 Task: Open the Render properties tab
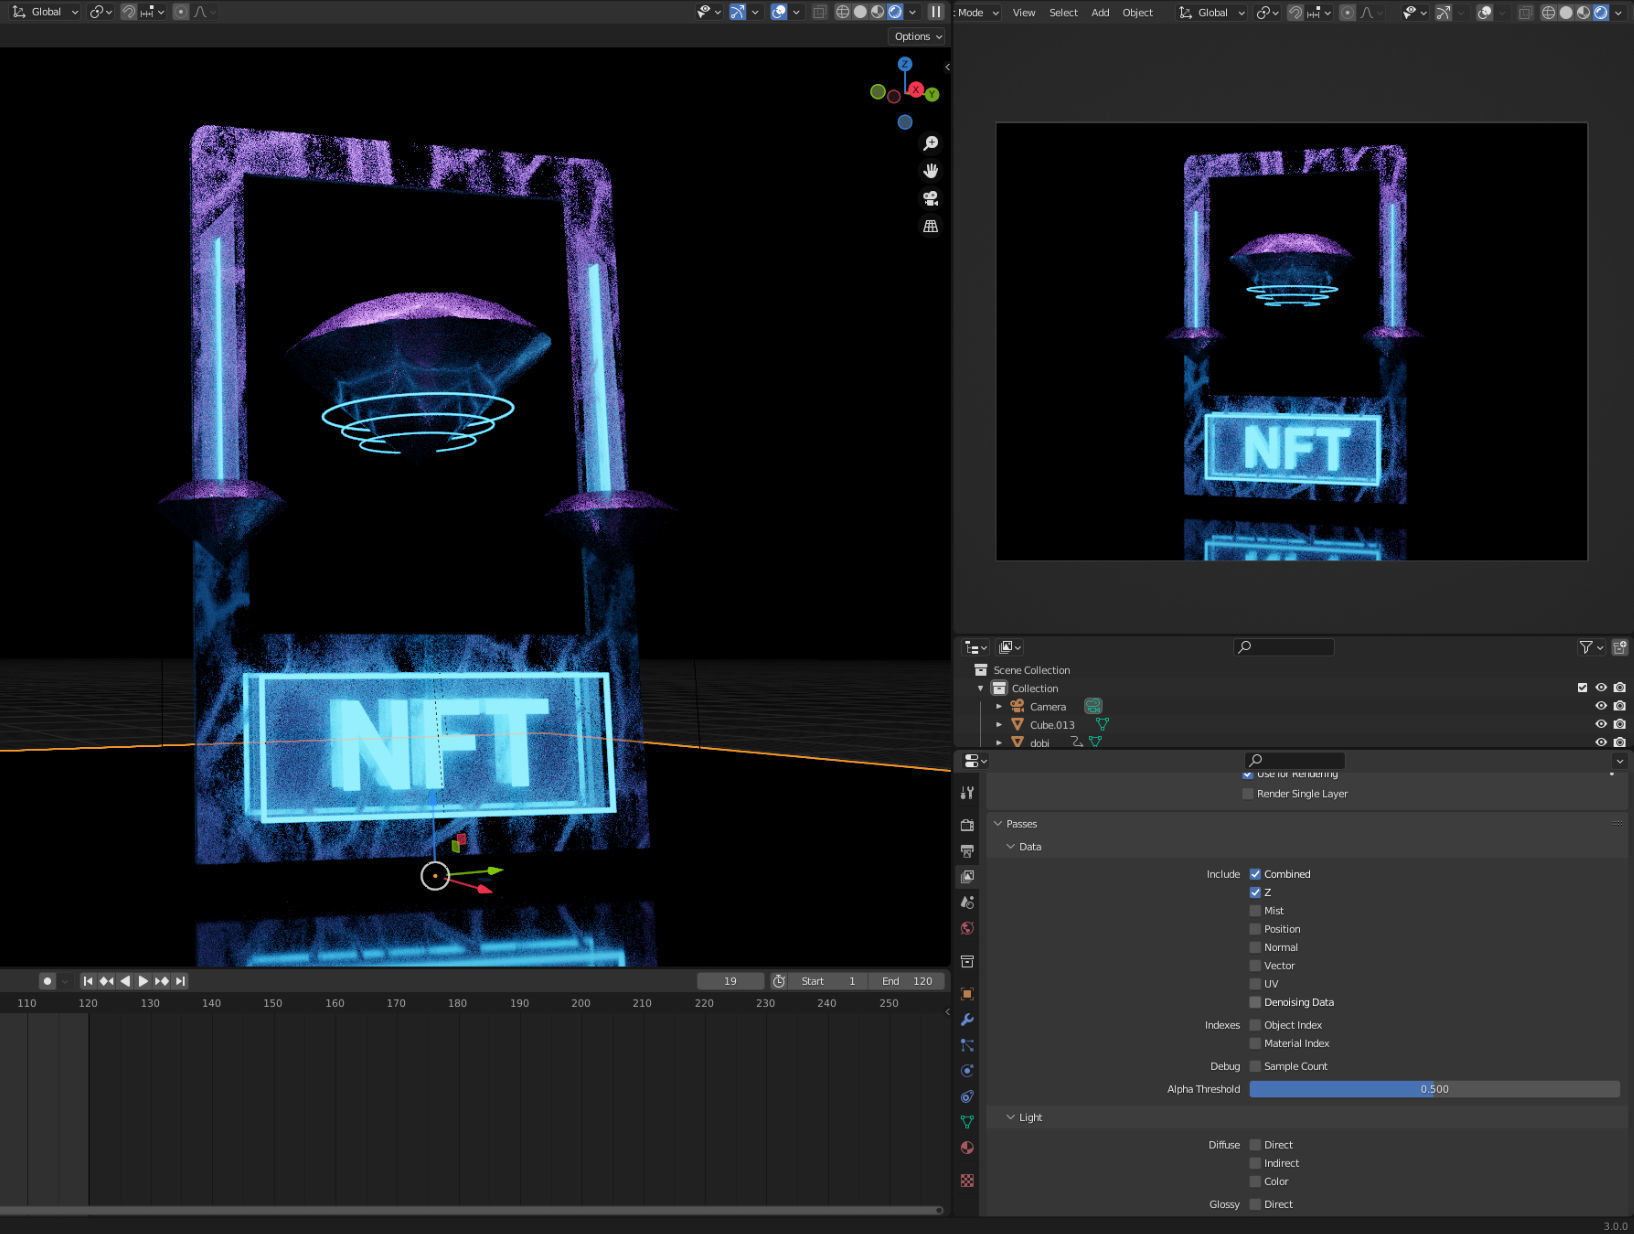click(x=967, y=825)
